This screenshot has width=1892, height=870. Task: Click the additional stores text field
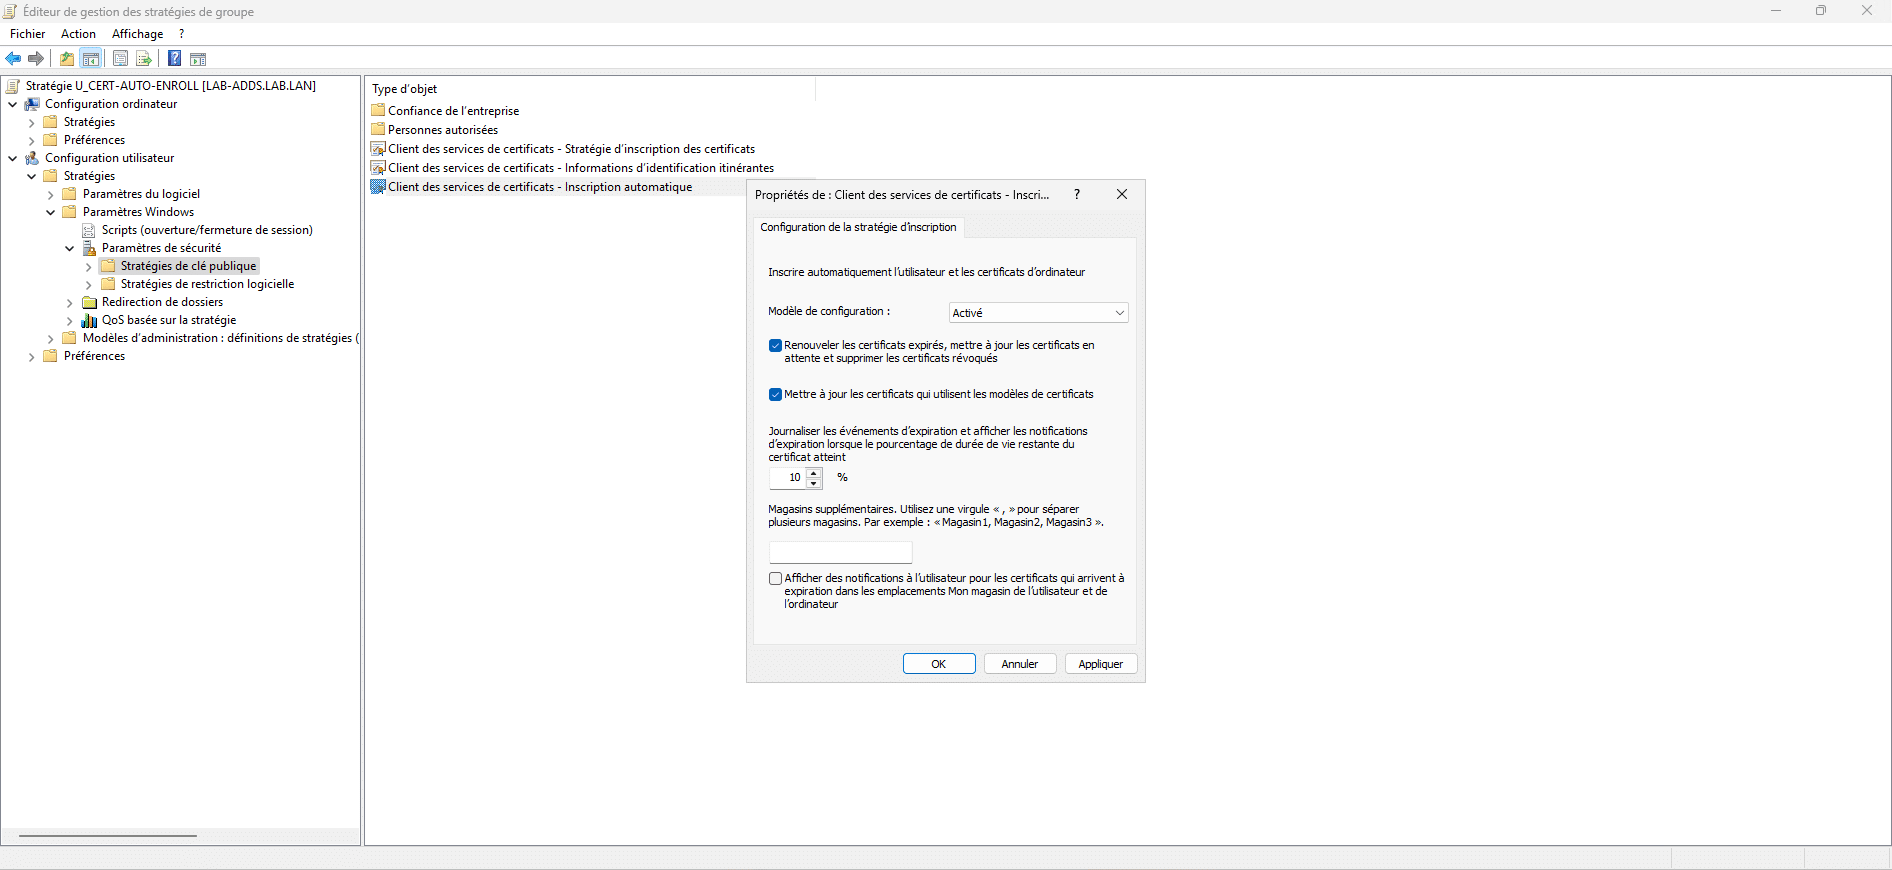point(840,552)
